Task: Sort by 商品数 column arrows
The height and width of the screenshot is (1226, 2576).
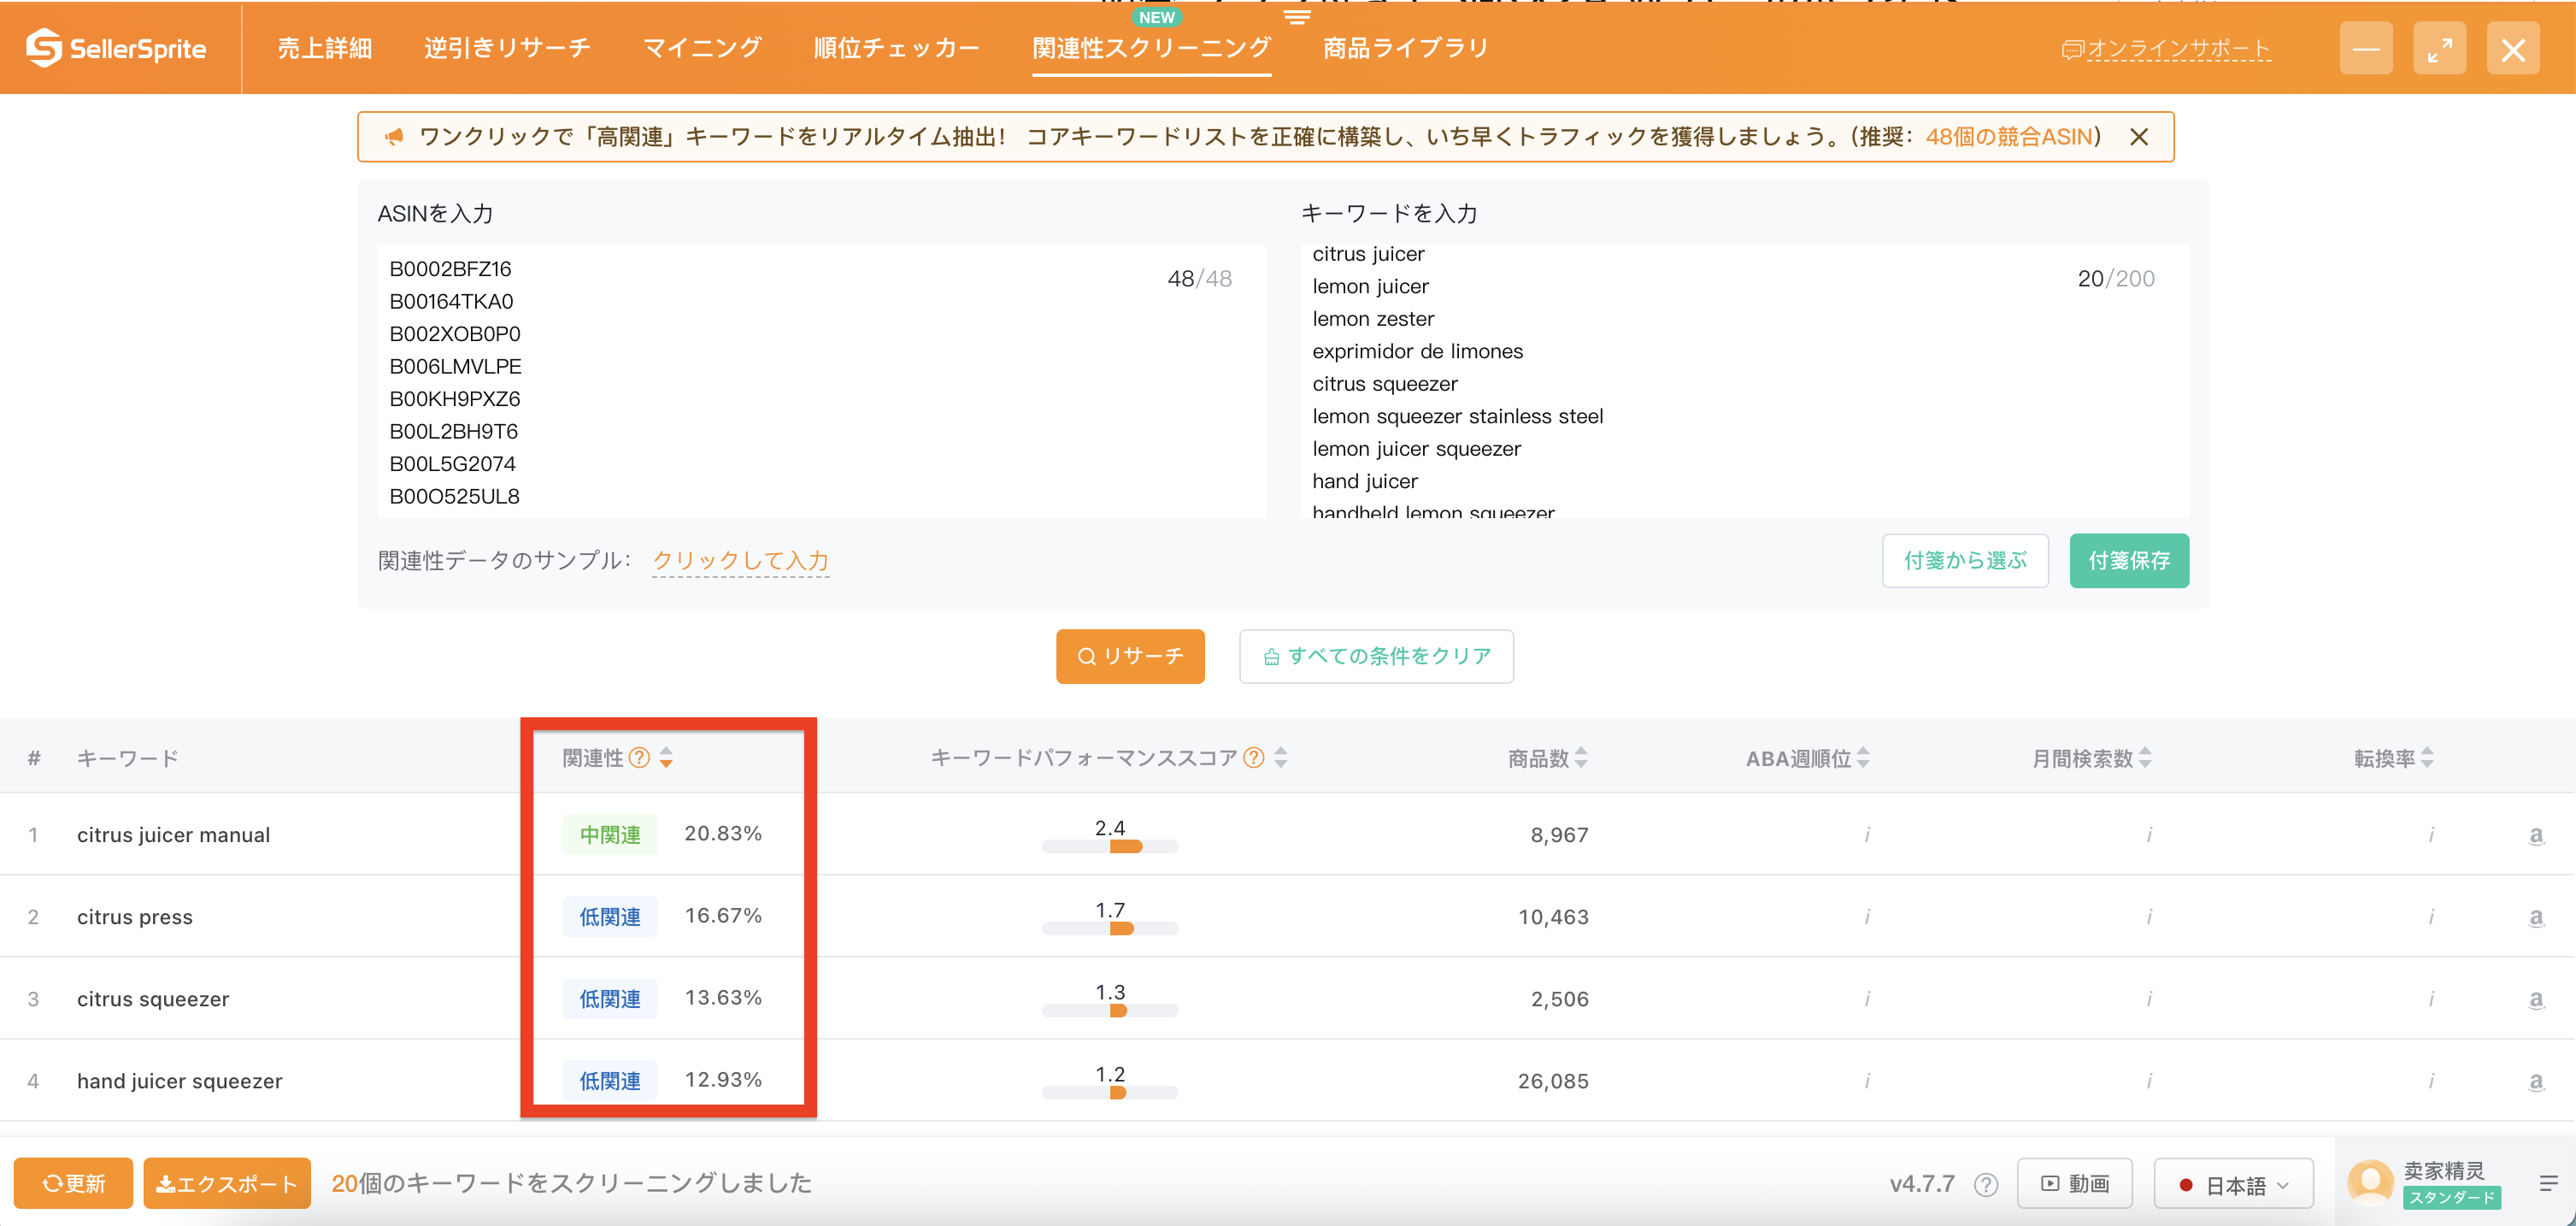Action: pyautogui.click(x=1581, y=758)
